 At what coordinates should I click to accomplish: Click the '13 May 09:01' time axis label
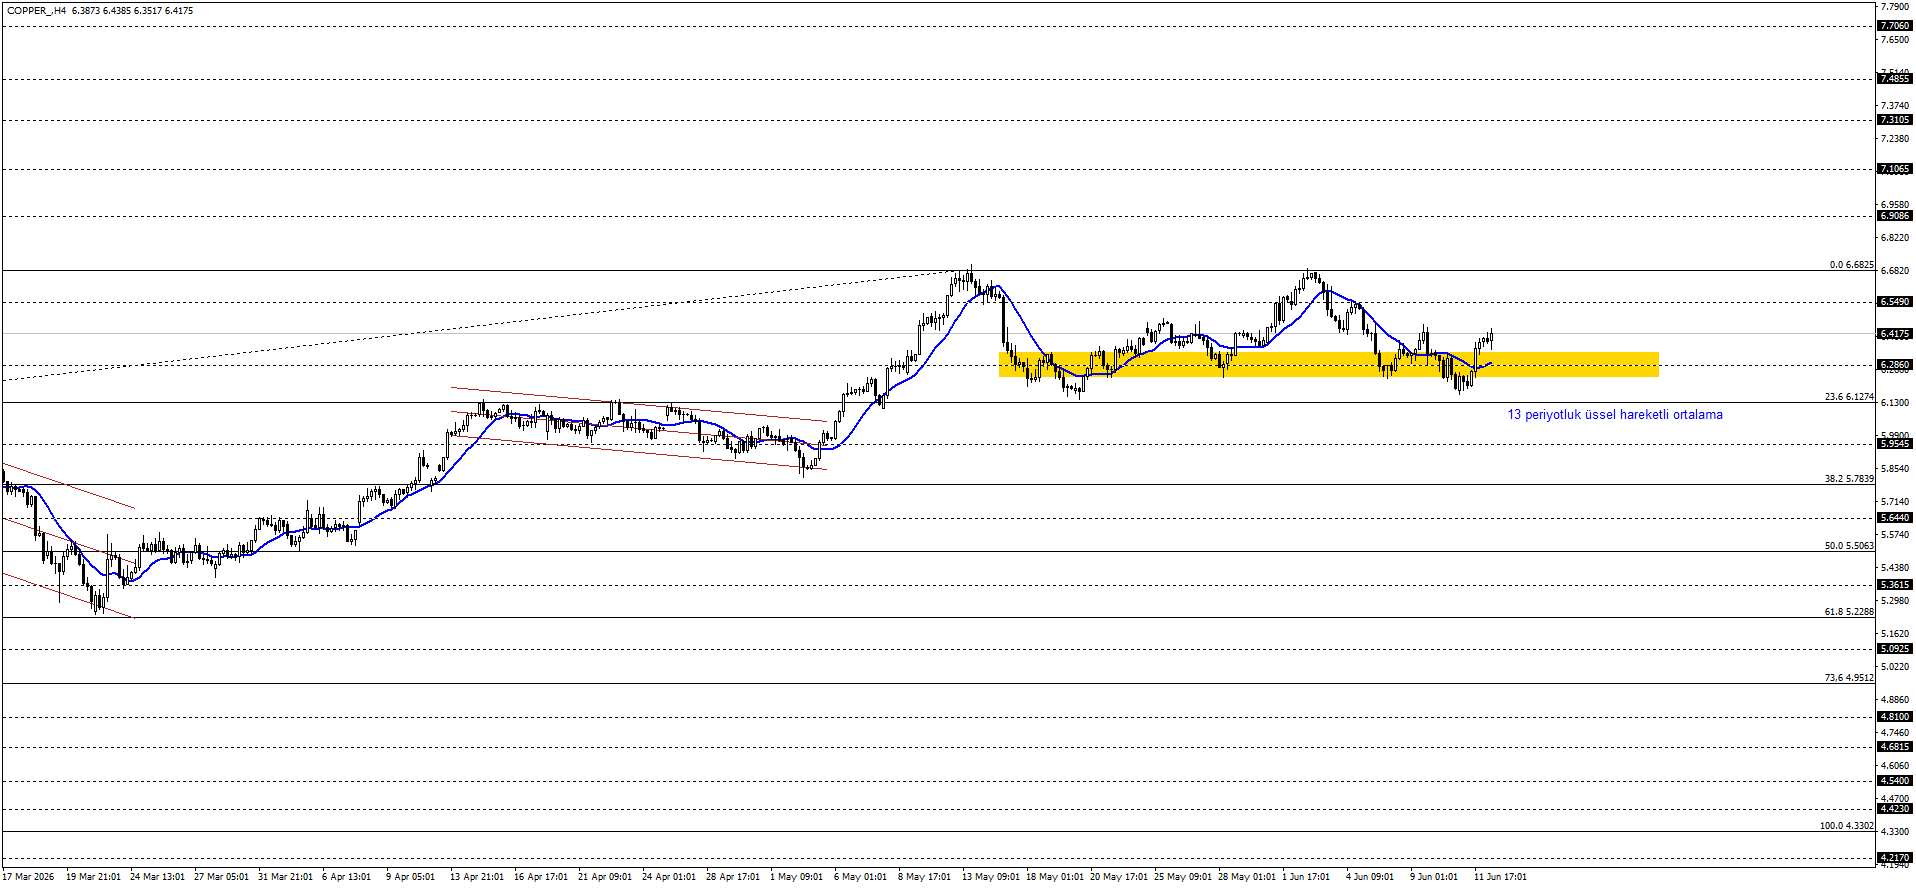pyautogui.click(x=991, y=877)
